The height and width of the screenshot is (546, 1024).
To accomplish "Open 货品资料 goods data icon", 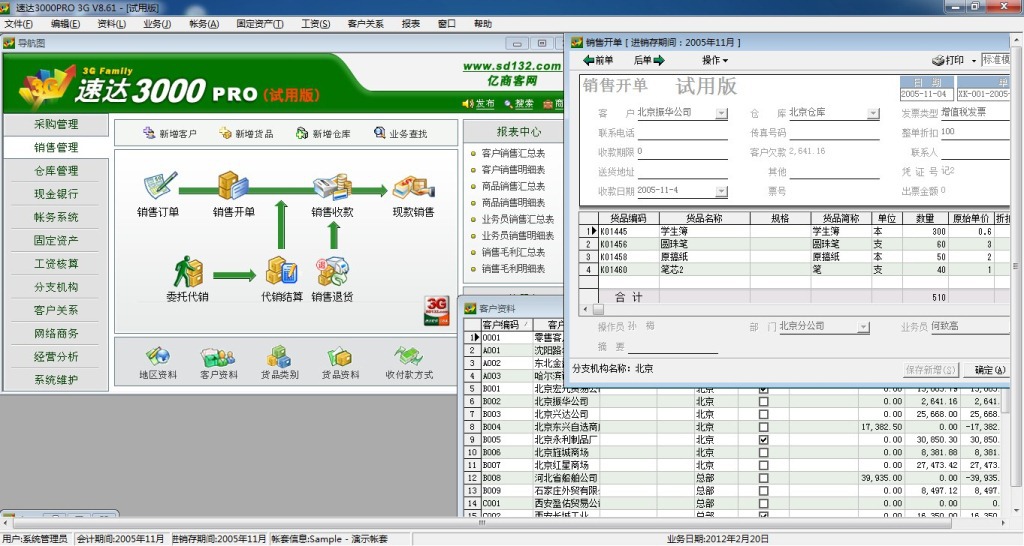I will tap(340, 356).
